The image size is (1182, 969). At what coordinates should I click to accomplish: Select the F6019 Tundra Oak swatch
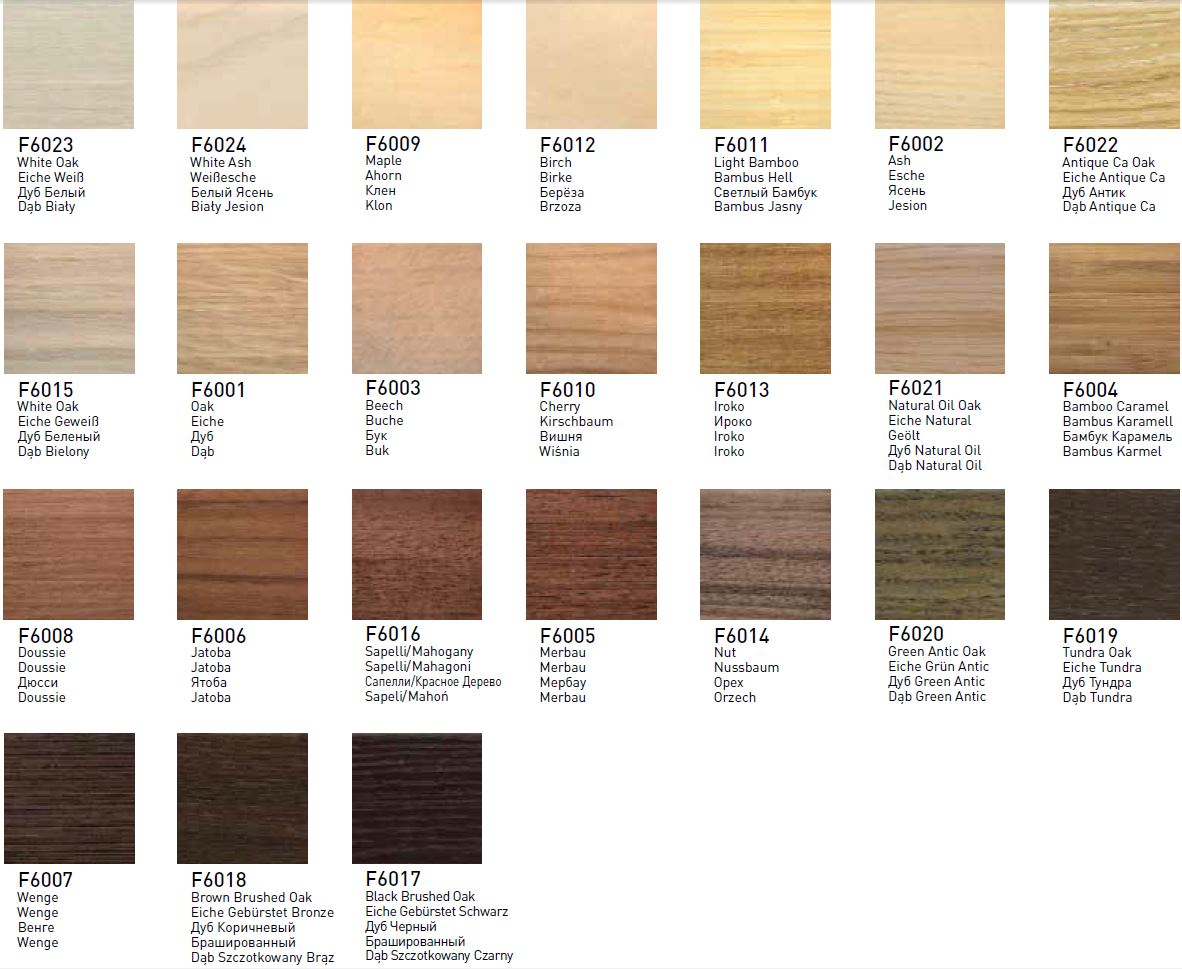[x=1114, y=554]
